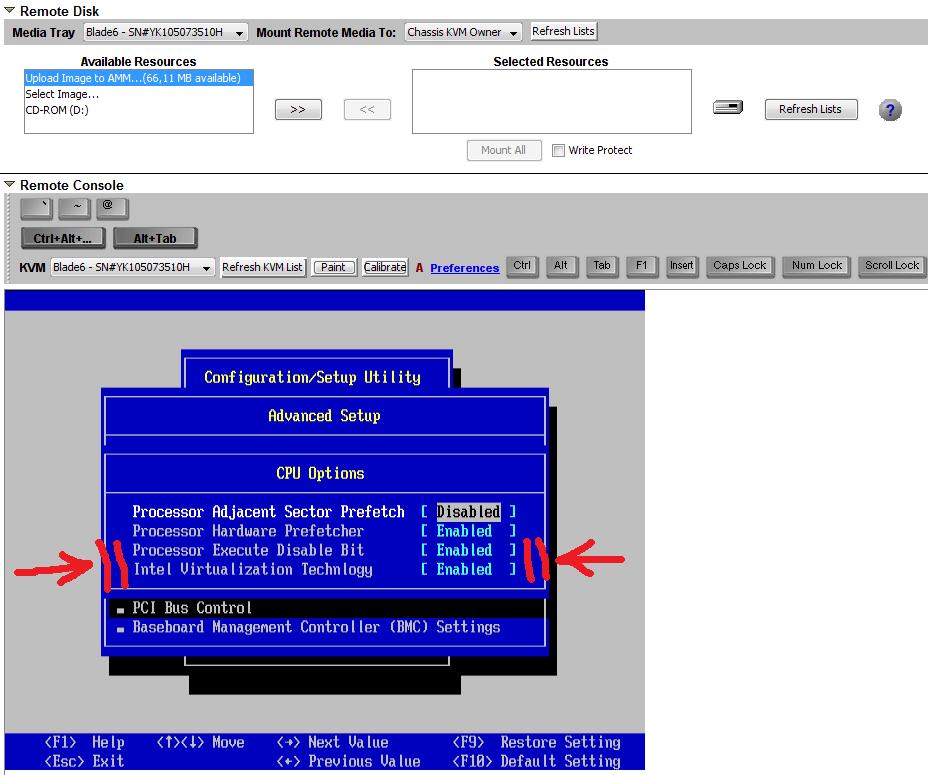Click the backtick key button
928x775 pixels.
click(x=36, y=208)
